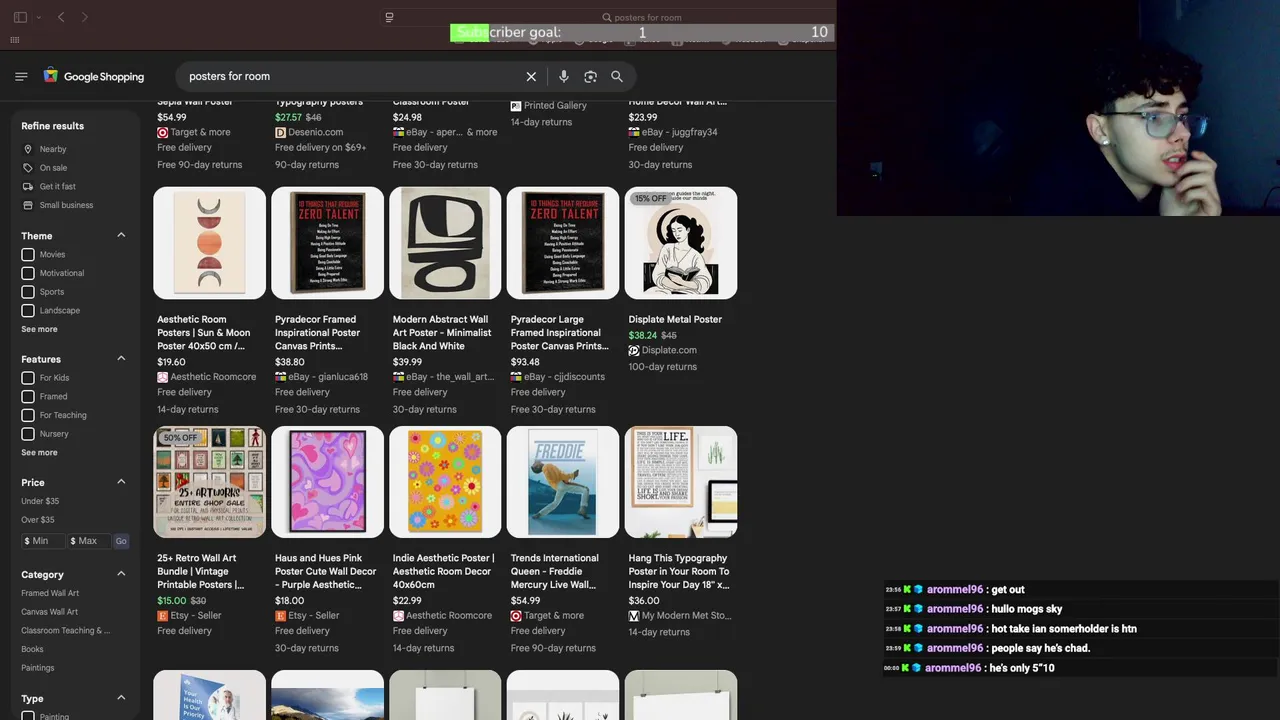Clear the search box text
This screenshot has height=720, width=1280.
click(531, 76)
